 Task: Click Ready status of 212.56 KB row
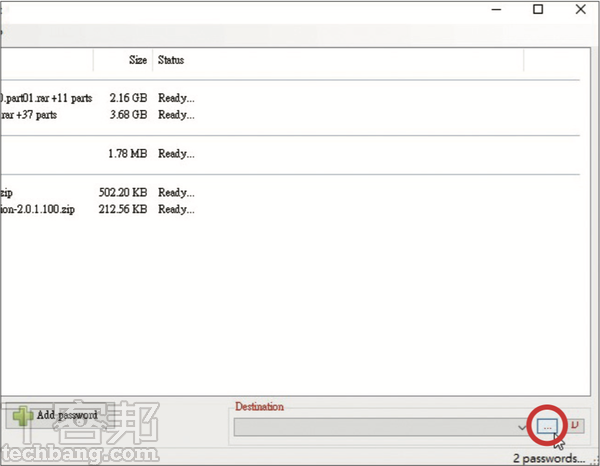point(176,209)
